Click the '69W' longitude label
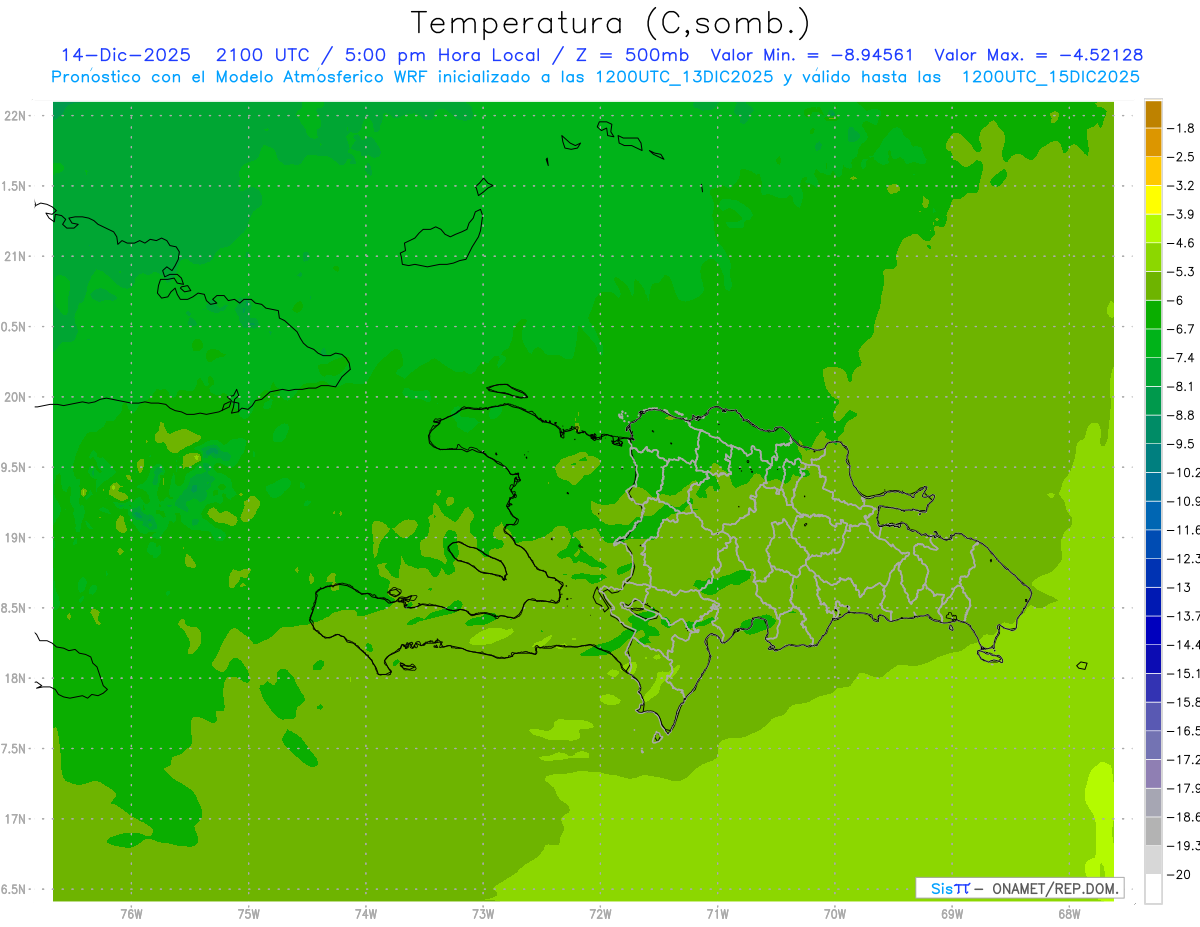Image resolution: width=1200 pixels, height=927 pixels. 952,914
